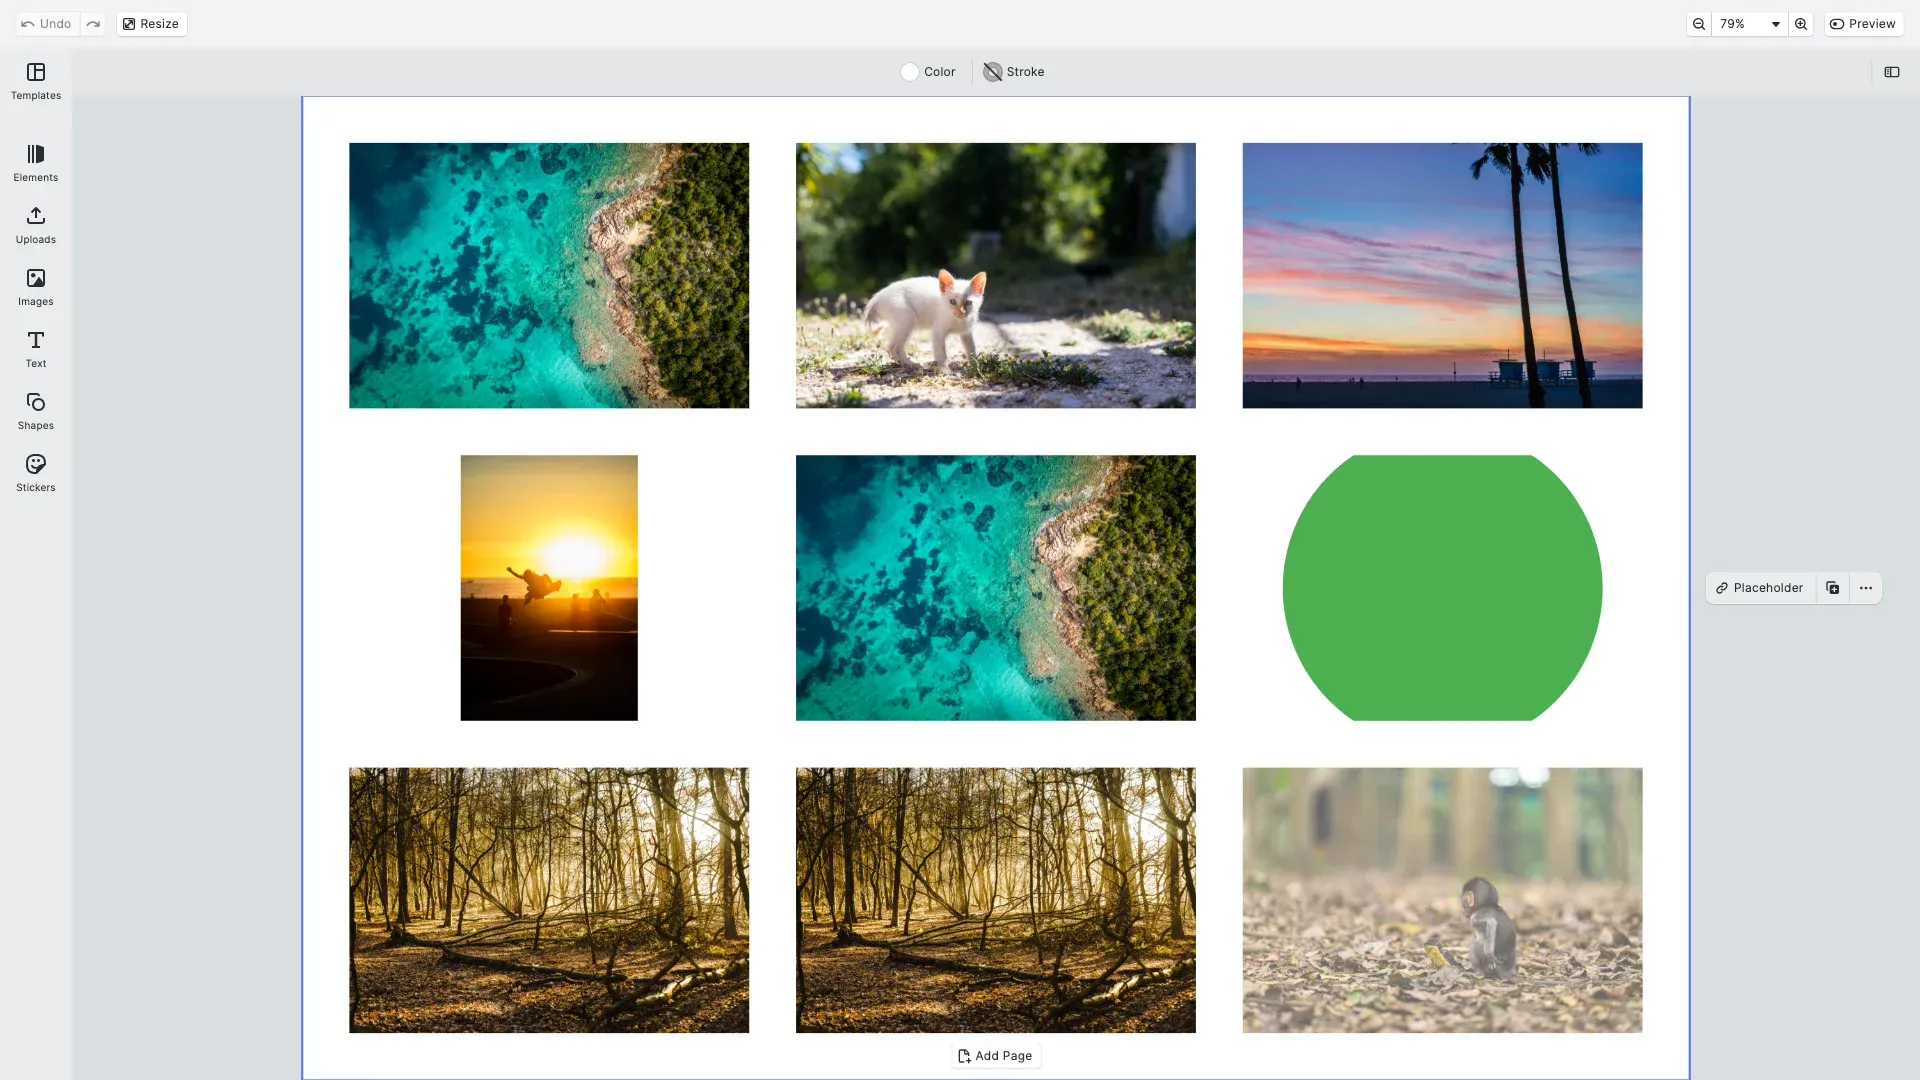The image size is (1920, 1080).
Task: Toggle Placeholder for selected shape
Action: (x=1760, y=588)
